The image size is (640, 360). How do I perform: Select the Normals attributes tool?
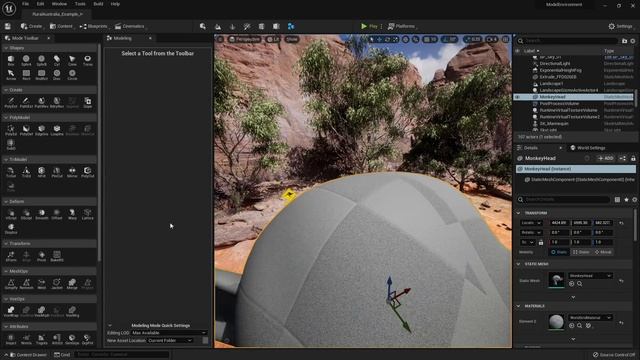pos(26,340)
